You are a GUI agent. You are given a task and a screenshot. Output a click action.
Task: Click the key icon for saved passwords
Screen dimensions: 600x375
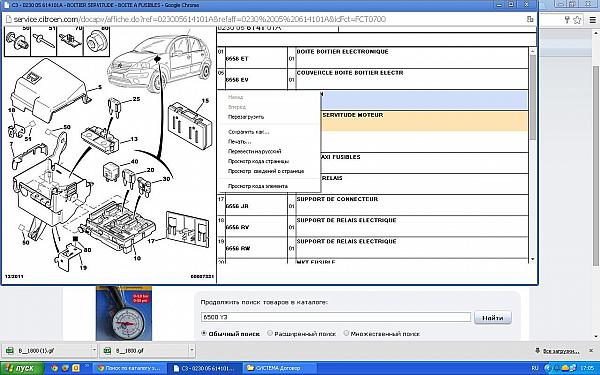[567, 20]
